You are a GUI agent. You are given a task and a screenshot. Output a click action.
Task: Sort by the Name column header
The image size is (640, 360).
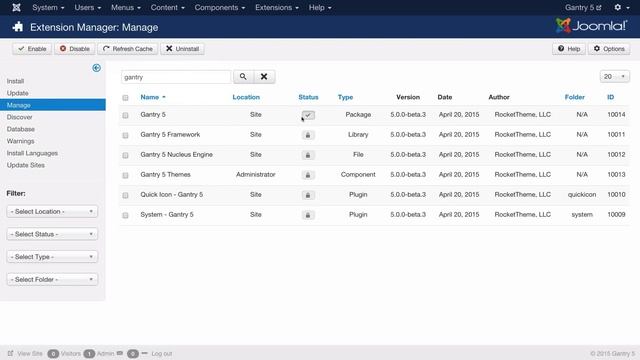(153, 97)
